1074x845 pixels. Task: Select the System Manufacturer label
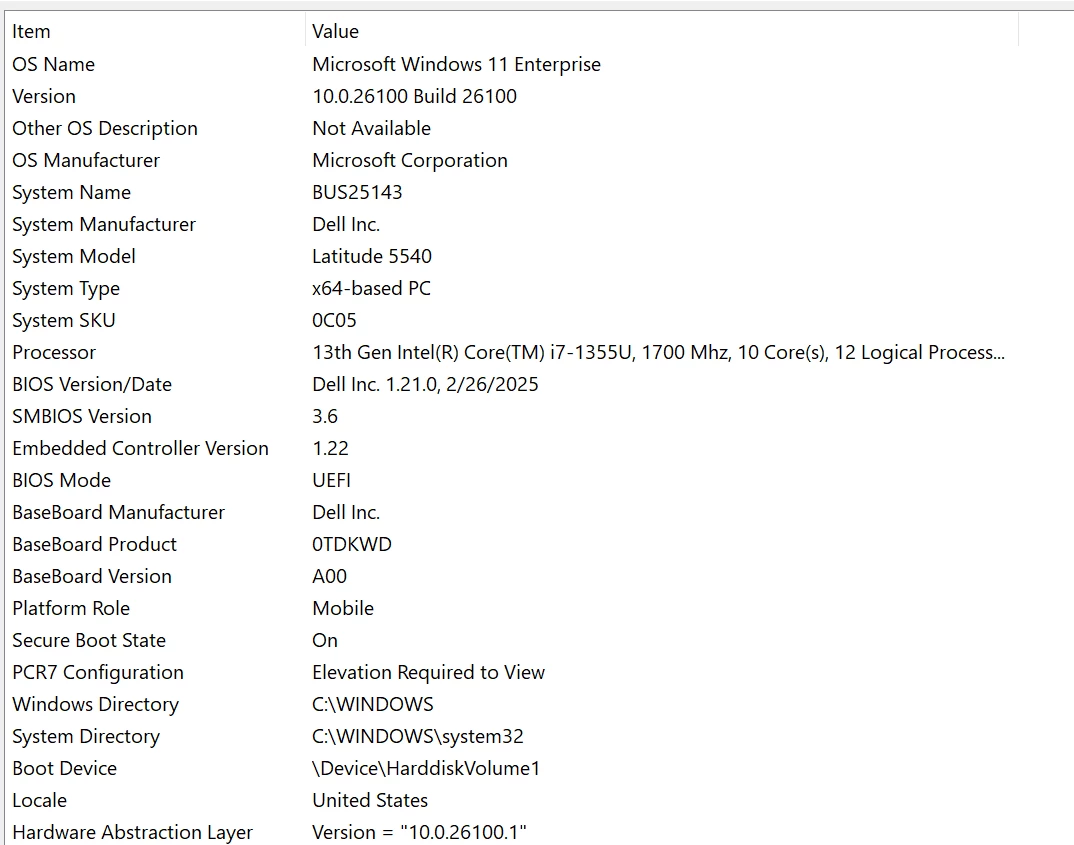point(104,224)
